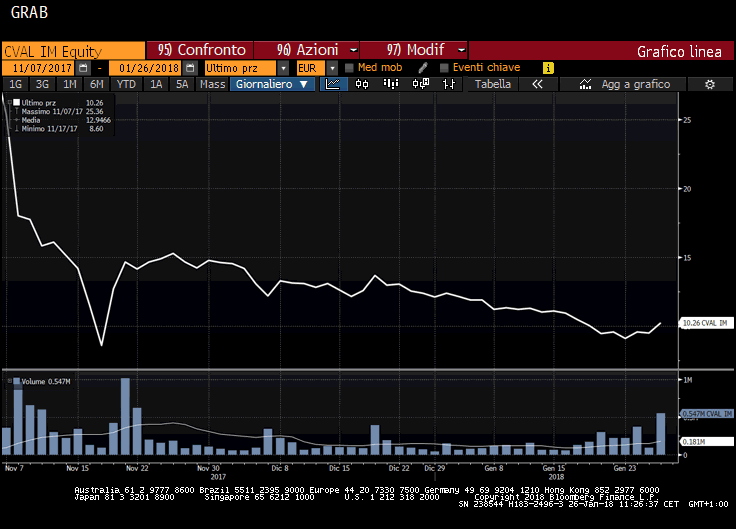Enable the Med mob checkbox
Screen dimensions: 736x529
[349, 68]
